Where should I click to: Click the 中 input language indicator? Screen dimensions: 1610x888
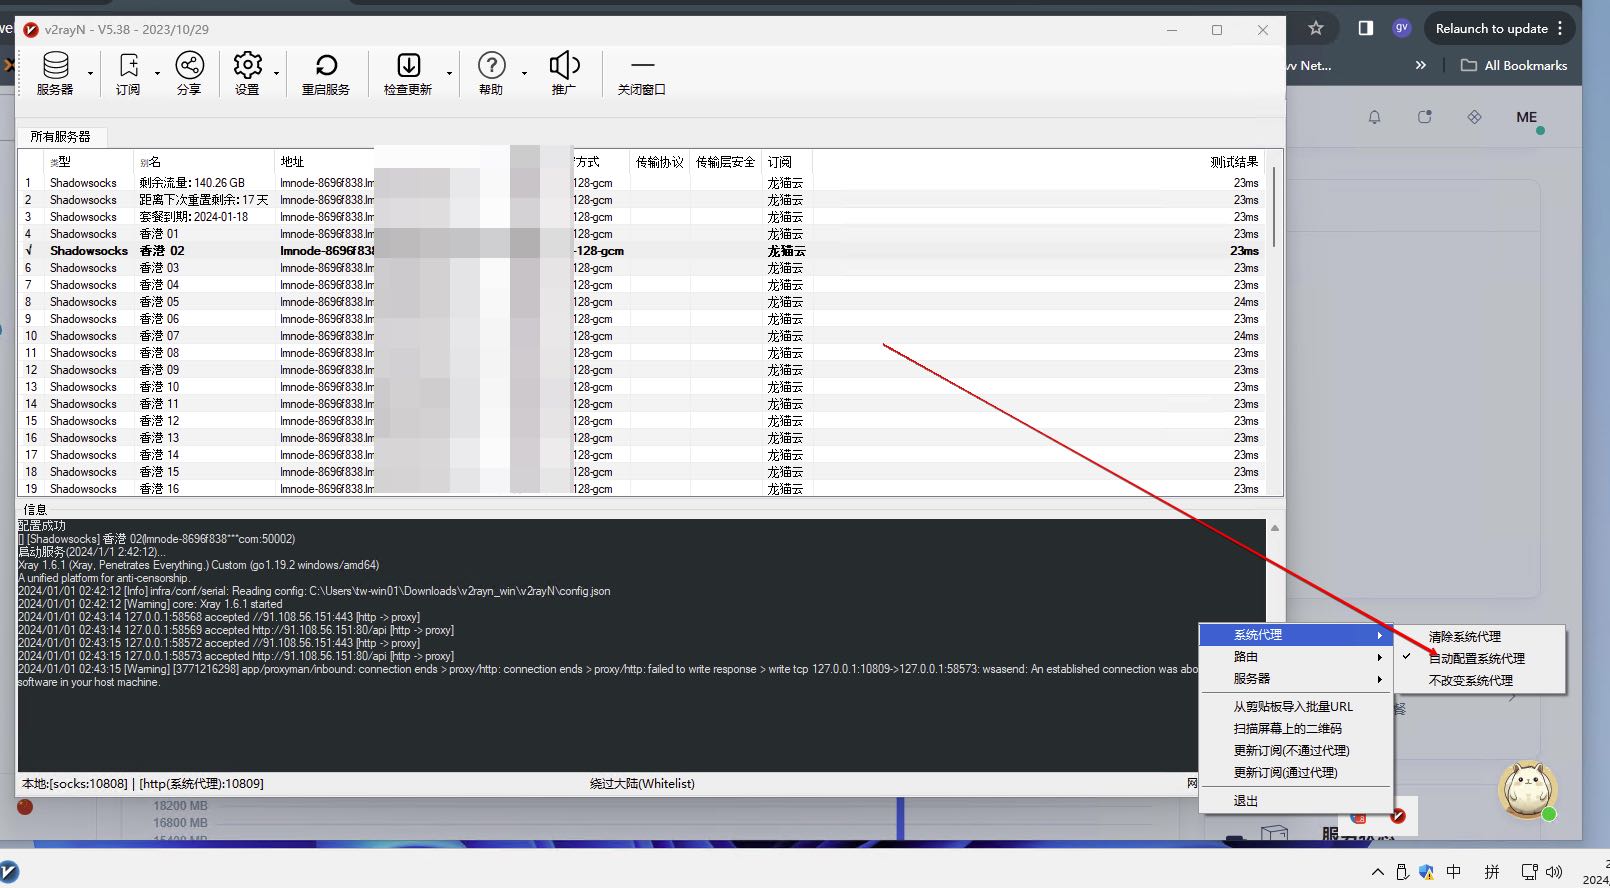point(1453,872)
